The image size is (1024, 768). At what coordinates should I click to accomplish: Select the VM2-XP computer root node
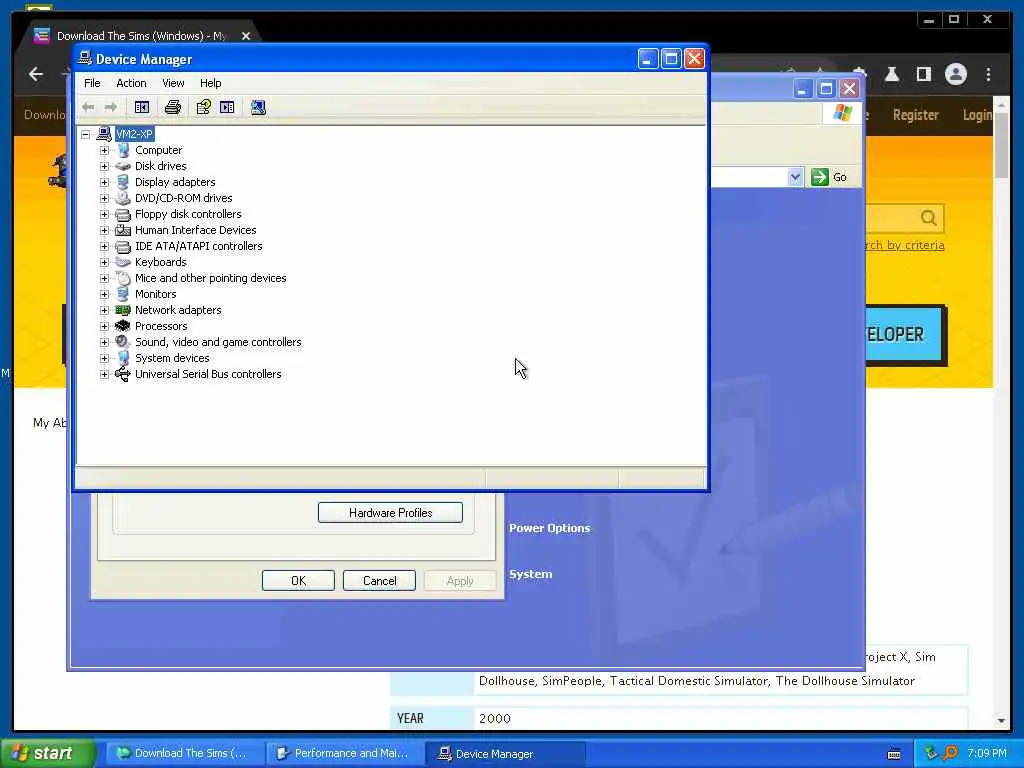[x=134, y=134]
